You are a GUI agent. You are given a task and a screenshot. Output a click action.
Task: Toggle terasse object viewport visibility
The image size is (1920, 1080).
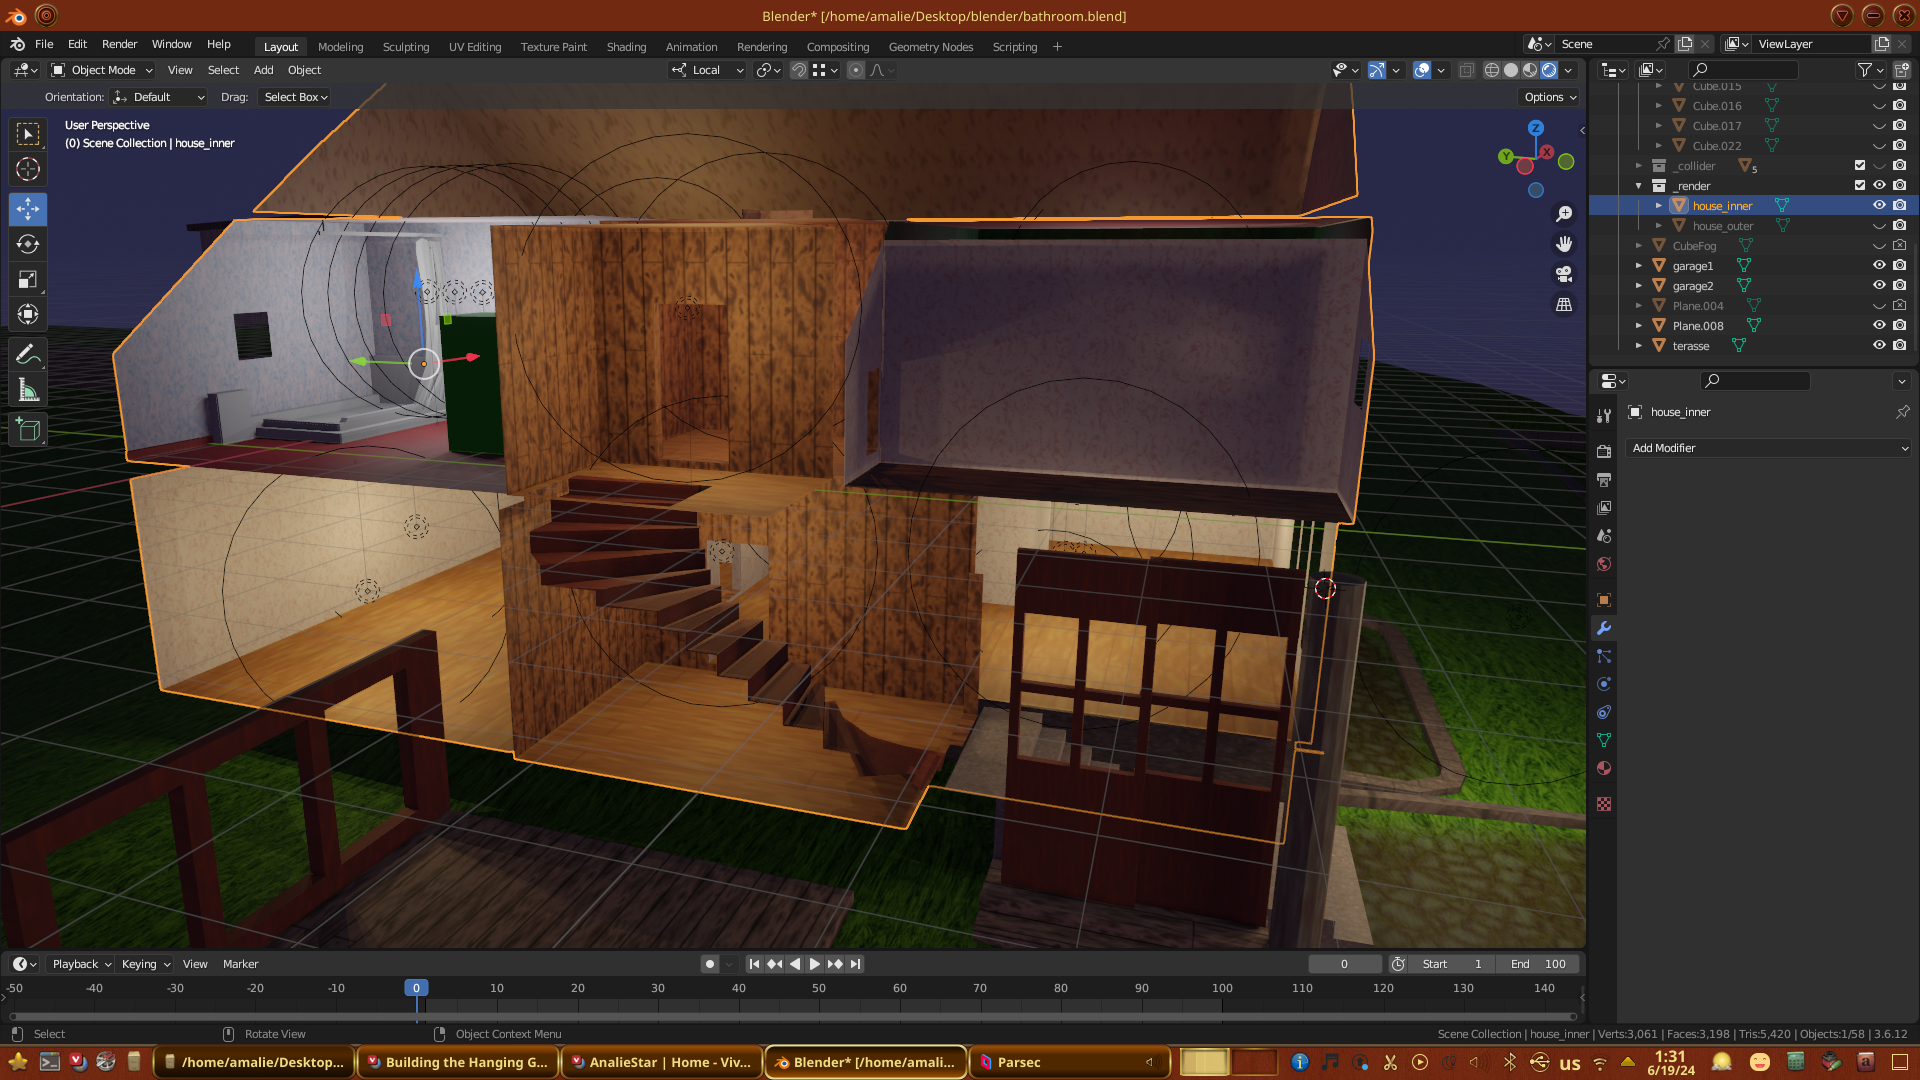(x=1879, y=345)
